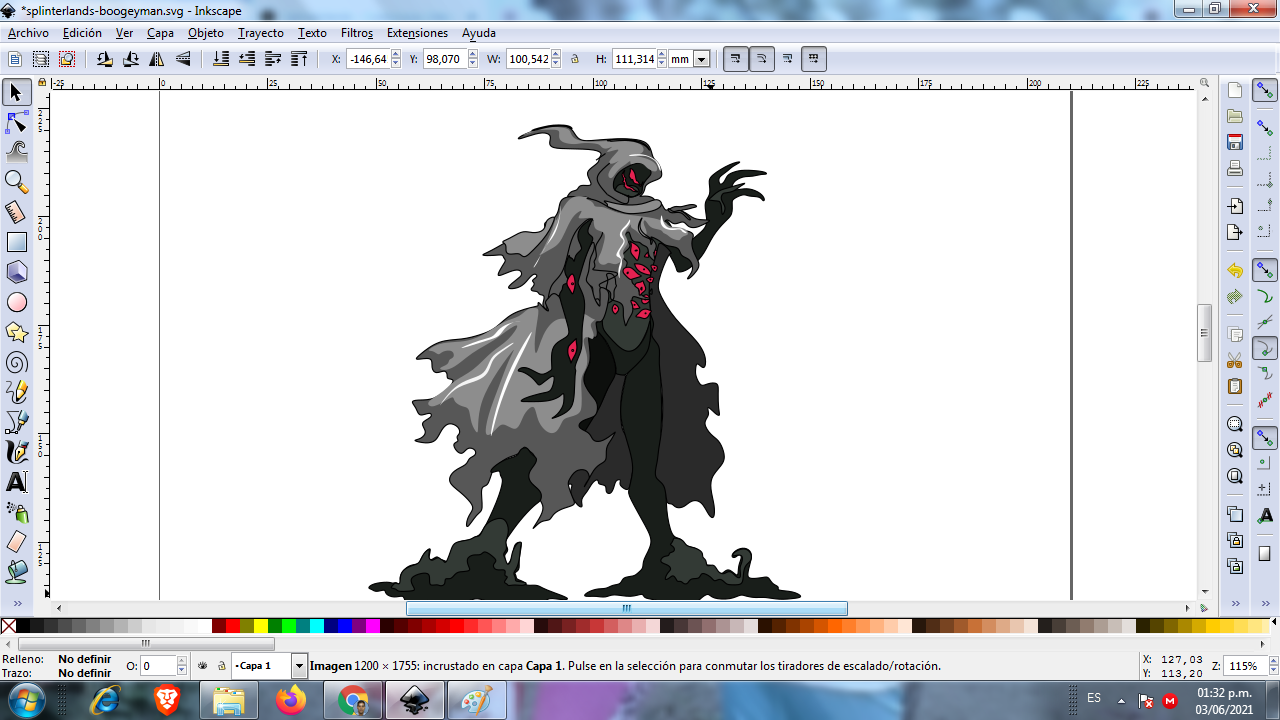Toggle move gradients with object option

click(x=788, y=59)
